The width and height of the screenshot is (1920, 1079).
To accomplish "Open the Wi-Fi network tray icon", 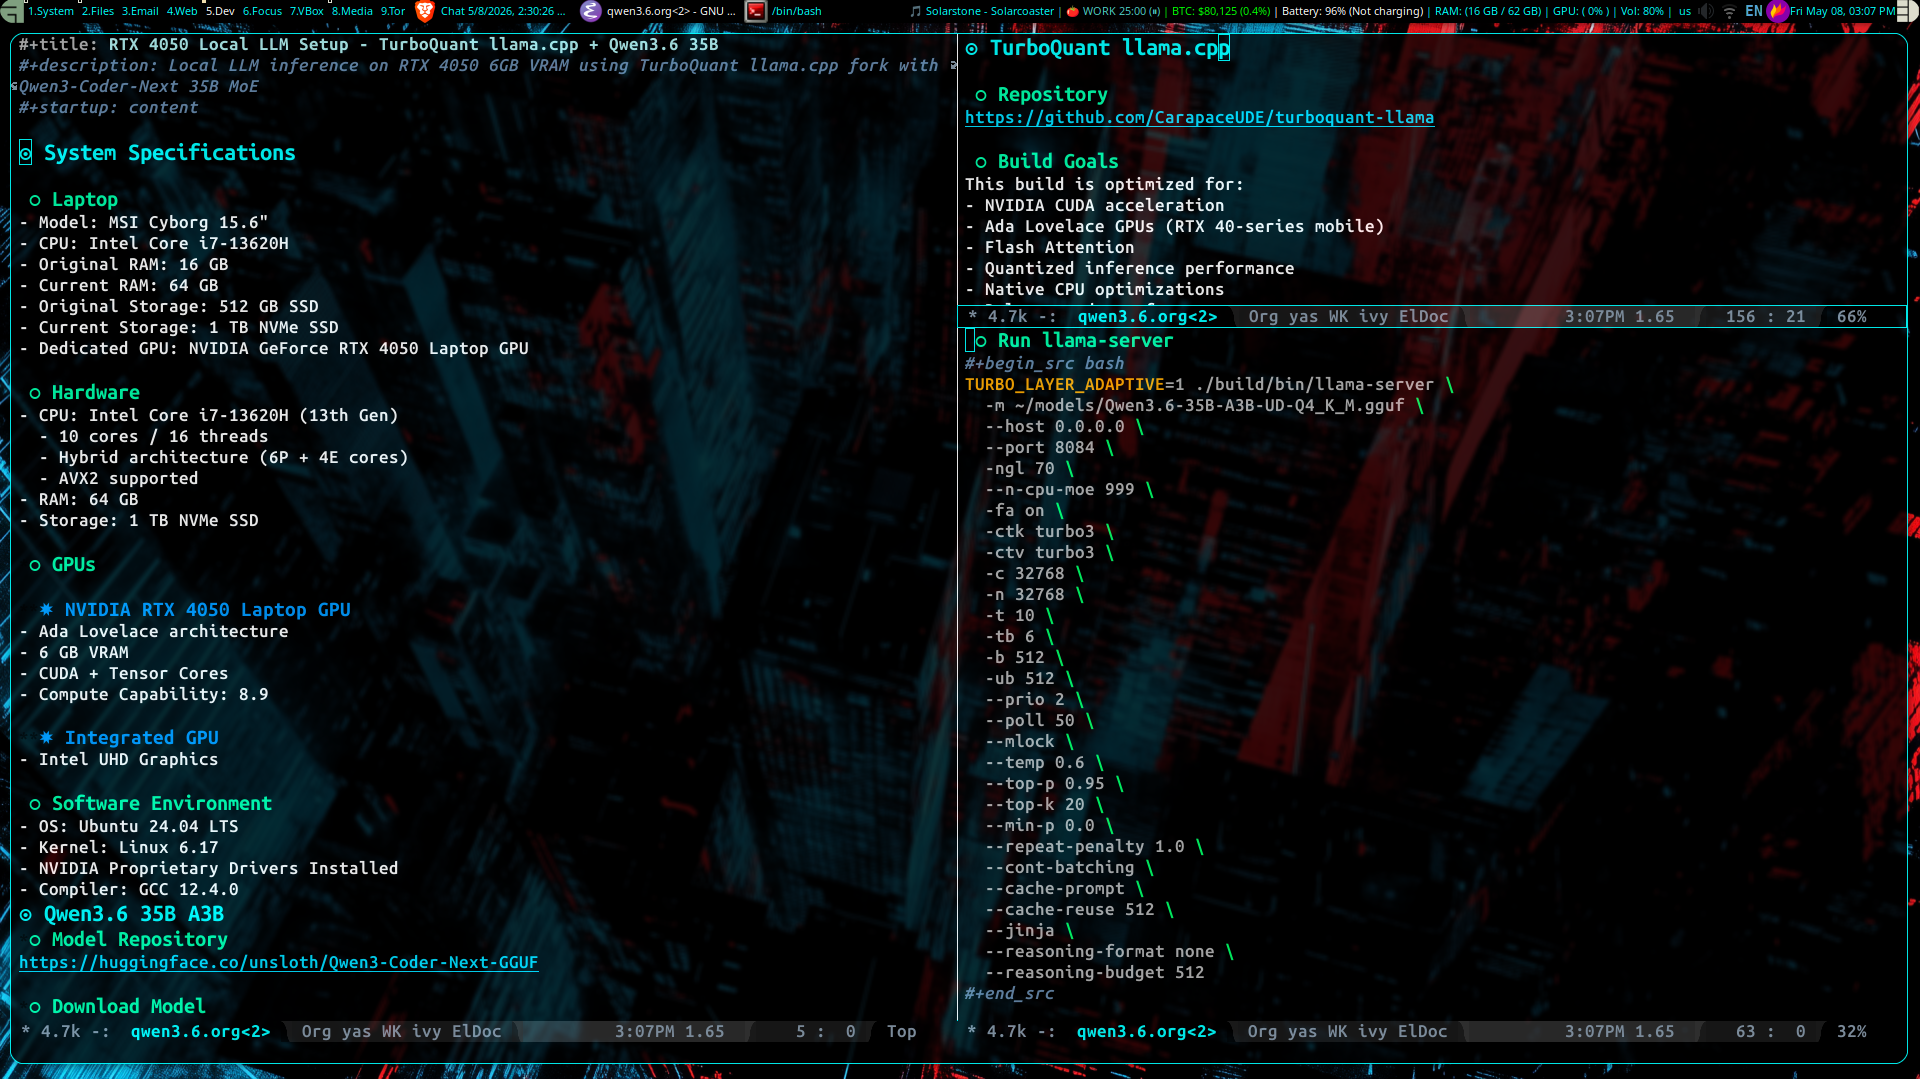I will pos(1729,12).
